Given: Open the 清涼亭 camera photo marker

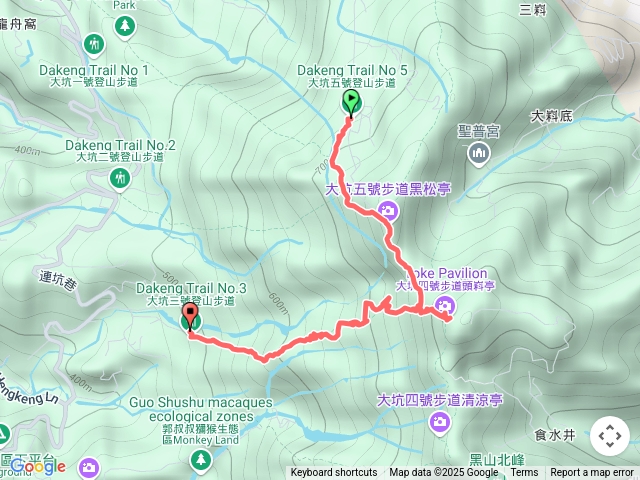Looking at the screenshot, I should pos(440,422).
